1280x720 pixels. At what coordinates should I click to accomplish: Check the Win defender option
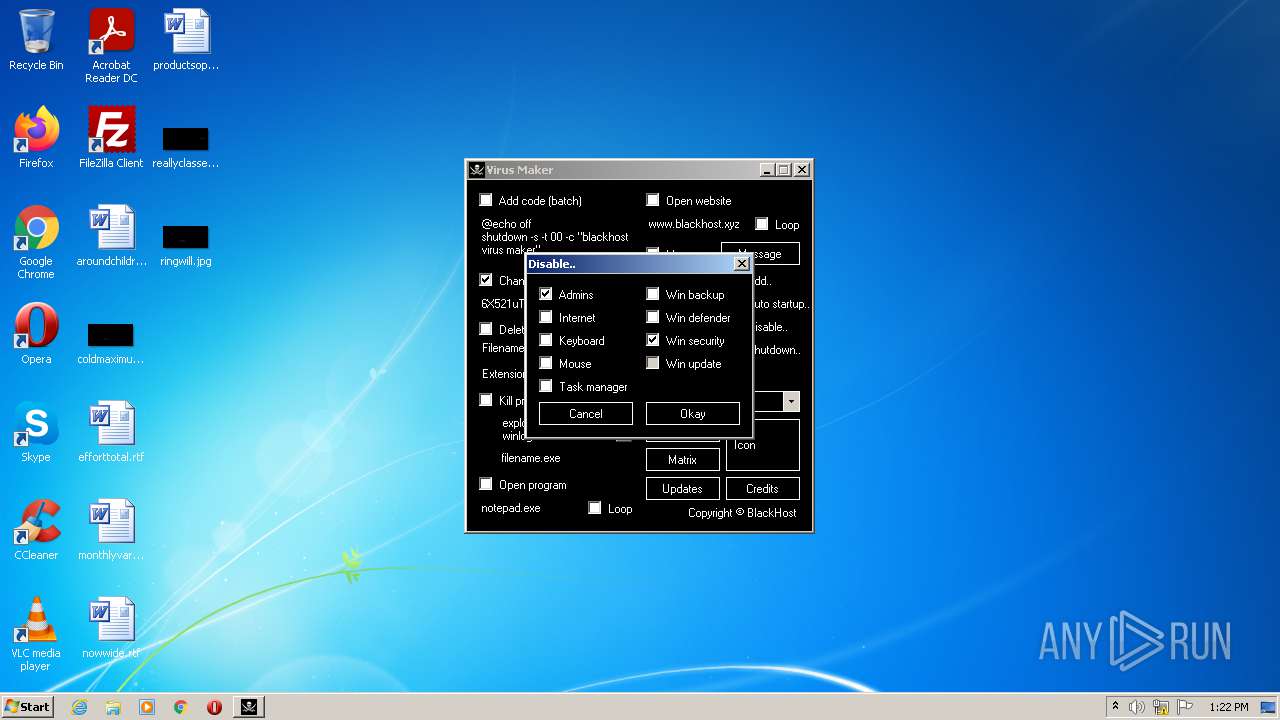(653, 317)
